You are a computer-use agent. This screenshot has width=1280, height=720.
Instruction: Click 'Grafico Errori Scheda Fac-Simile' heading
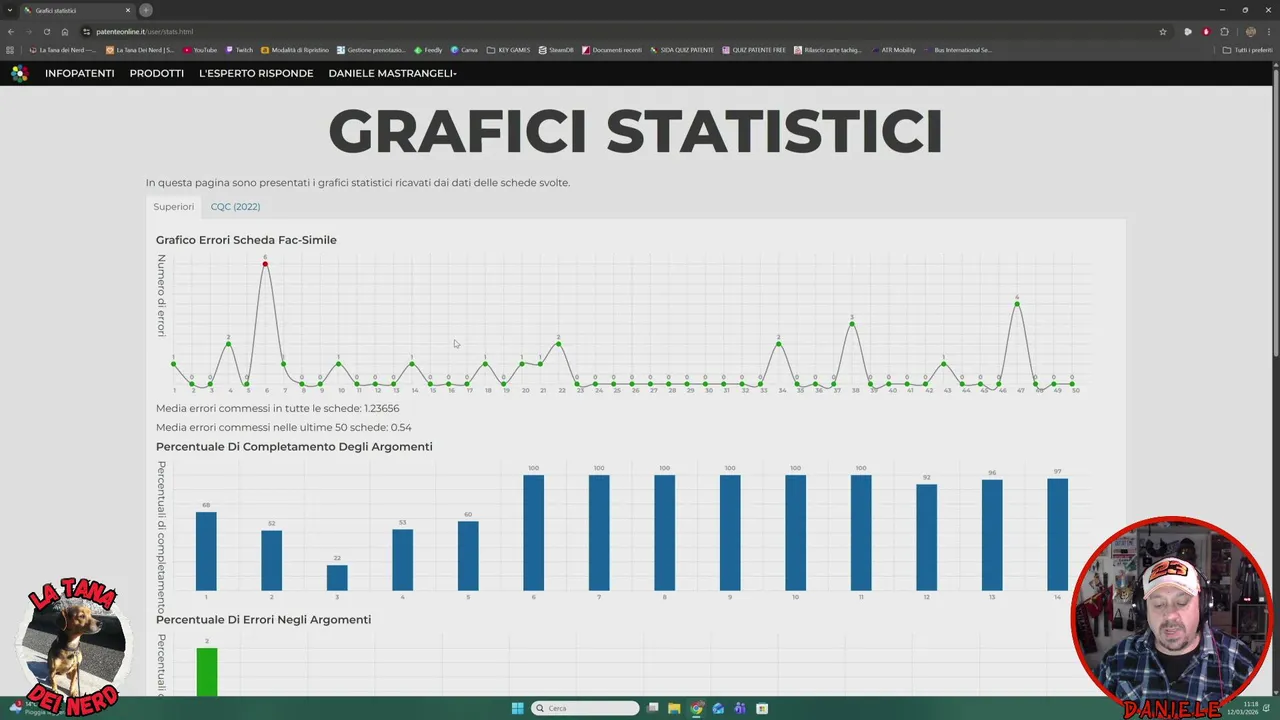(246, 240)
